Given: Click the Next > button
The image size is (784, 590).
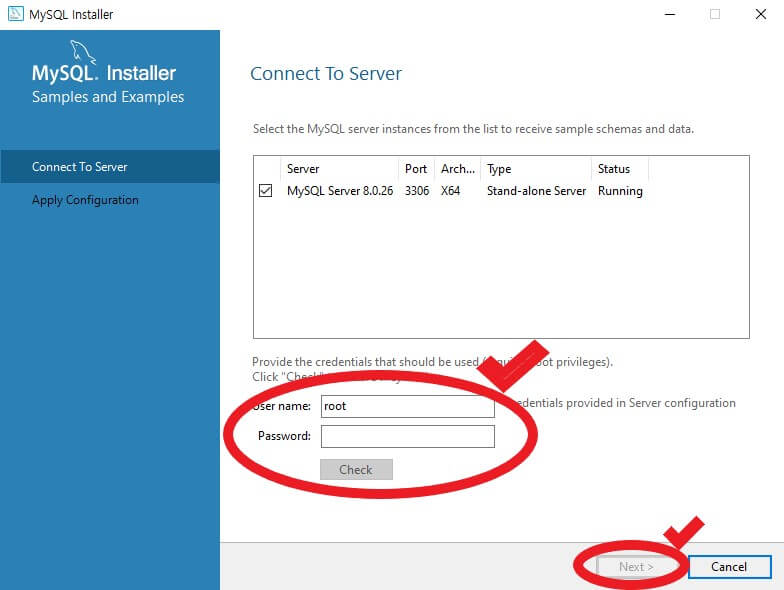Looking at the screenshot, I should click(636, 566).
